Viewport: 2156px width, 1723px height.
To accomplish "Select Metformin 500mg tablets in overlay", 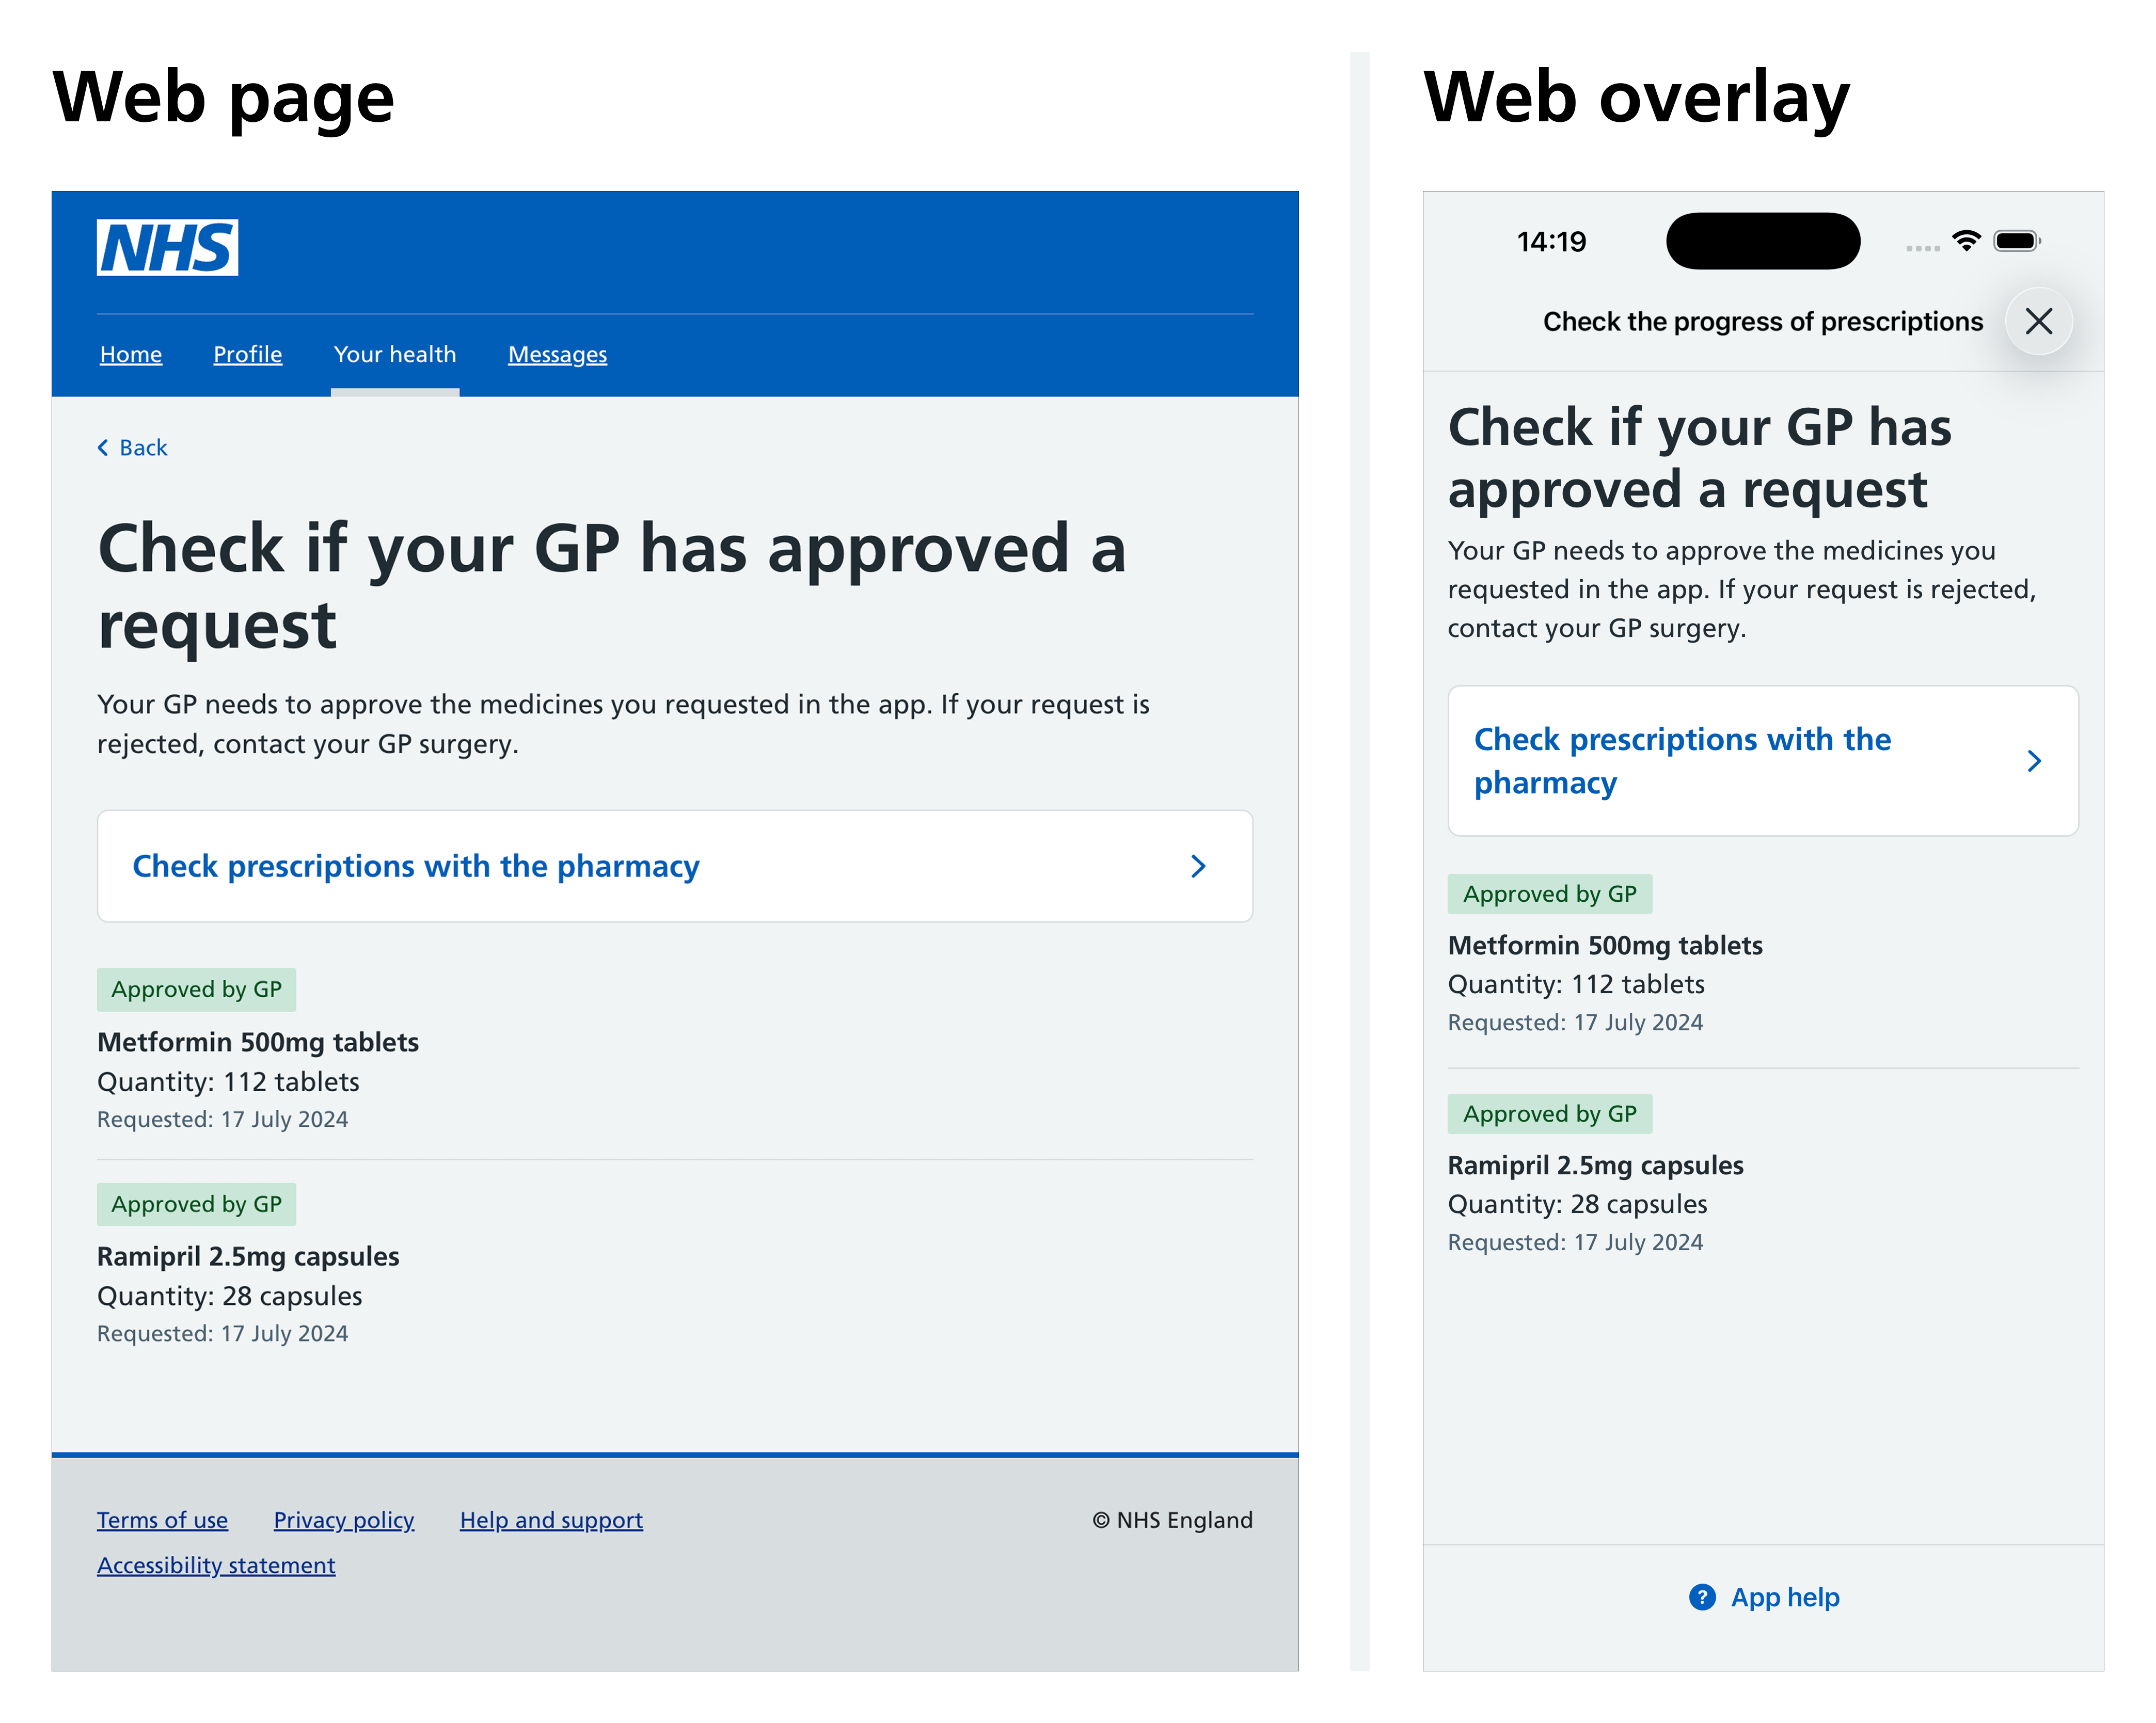I will (x=1605, y=945).
